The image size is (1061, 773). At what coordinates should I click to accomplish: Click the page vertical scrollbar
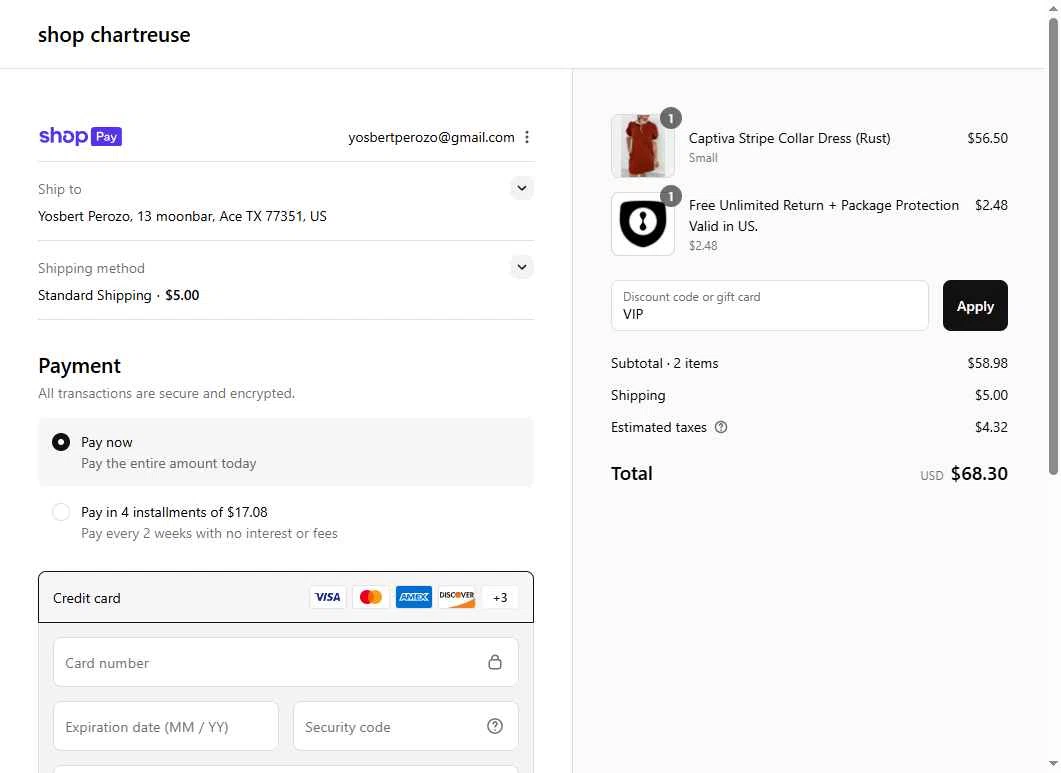pyautogui.click(x=1054, y=247)
